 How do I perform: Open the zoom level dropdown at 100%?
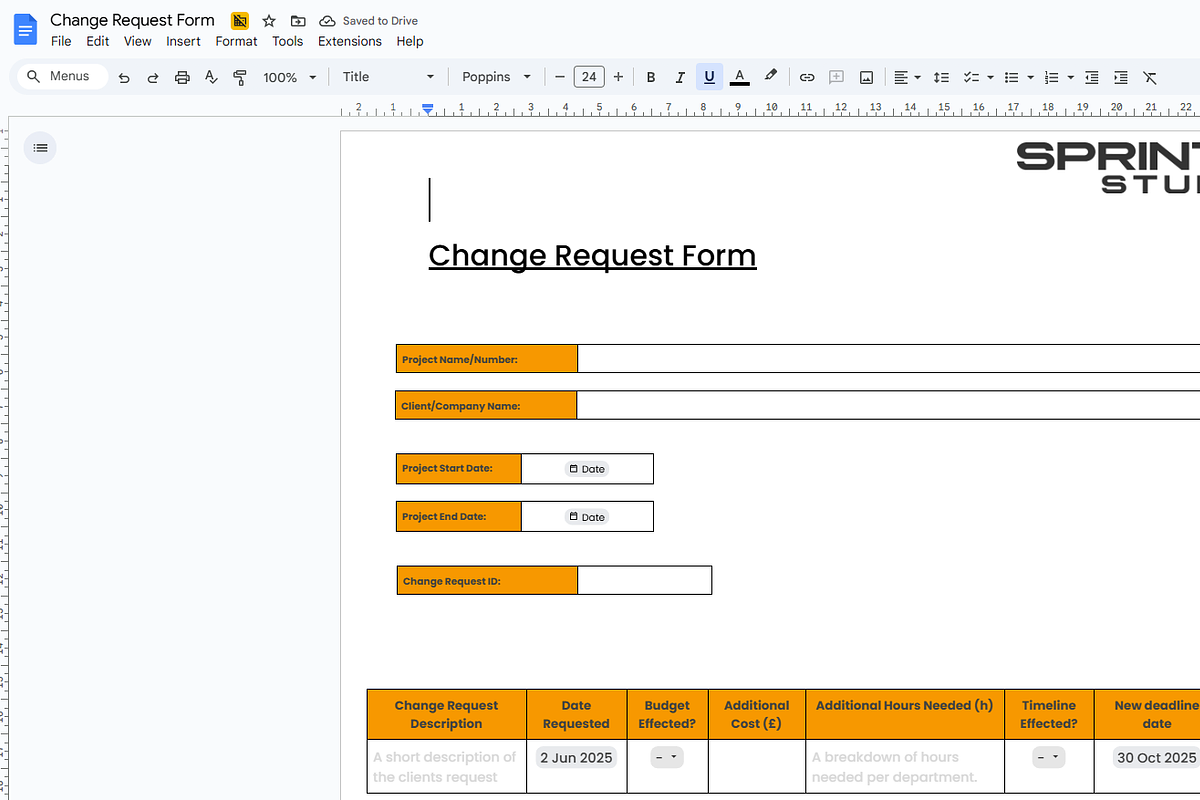(290, 77)
